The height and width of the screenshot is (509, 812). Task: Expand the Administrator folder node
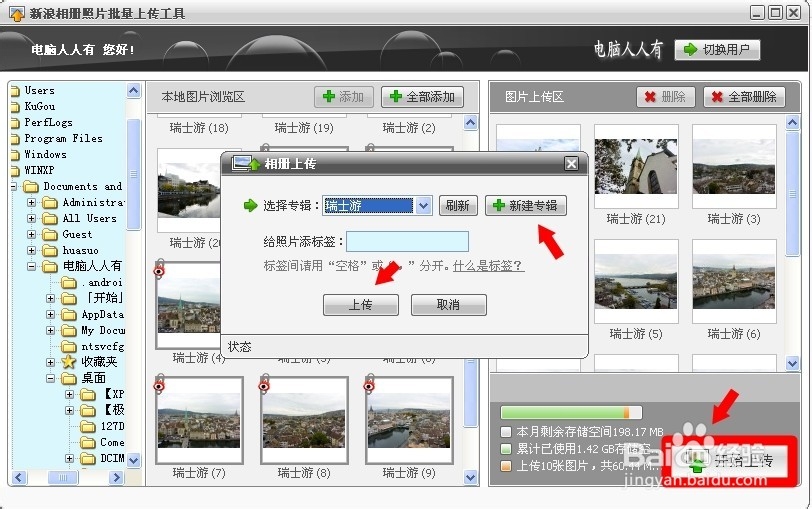coord(32,202)
